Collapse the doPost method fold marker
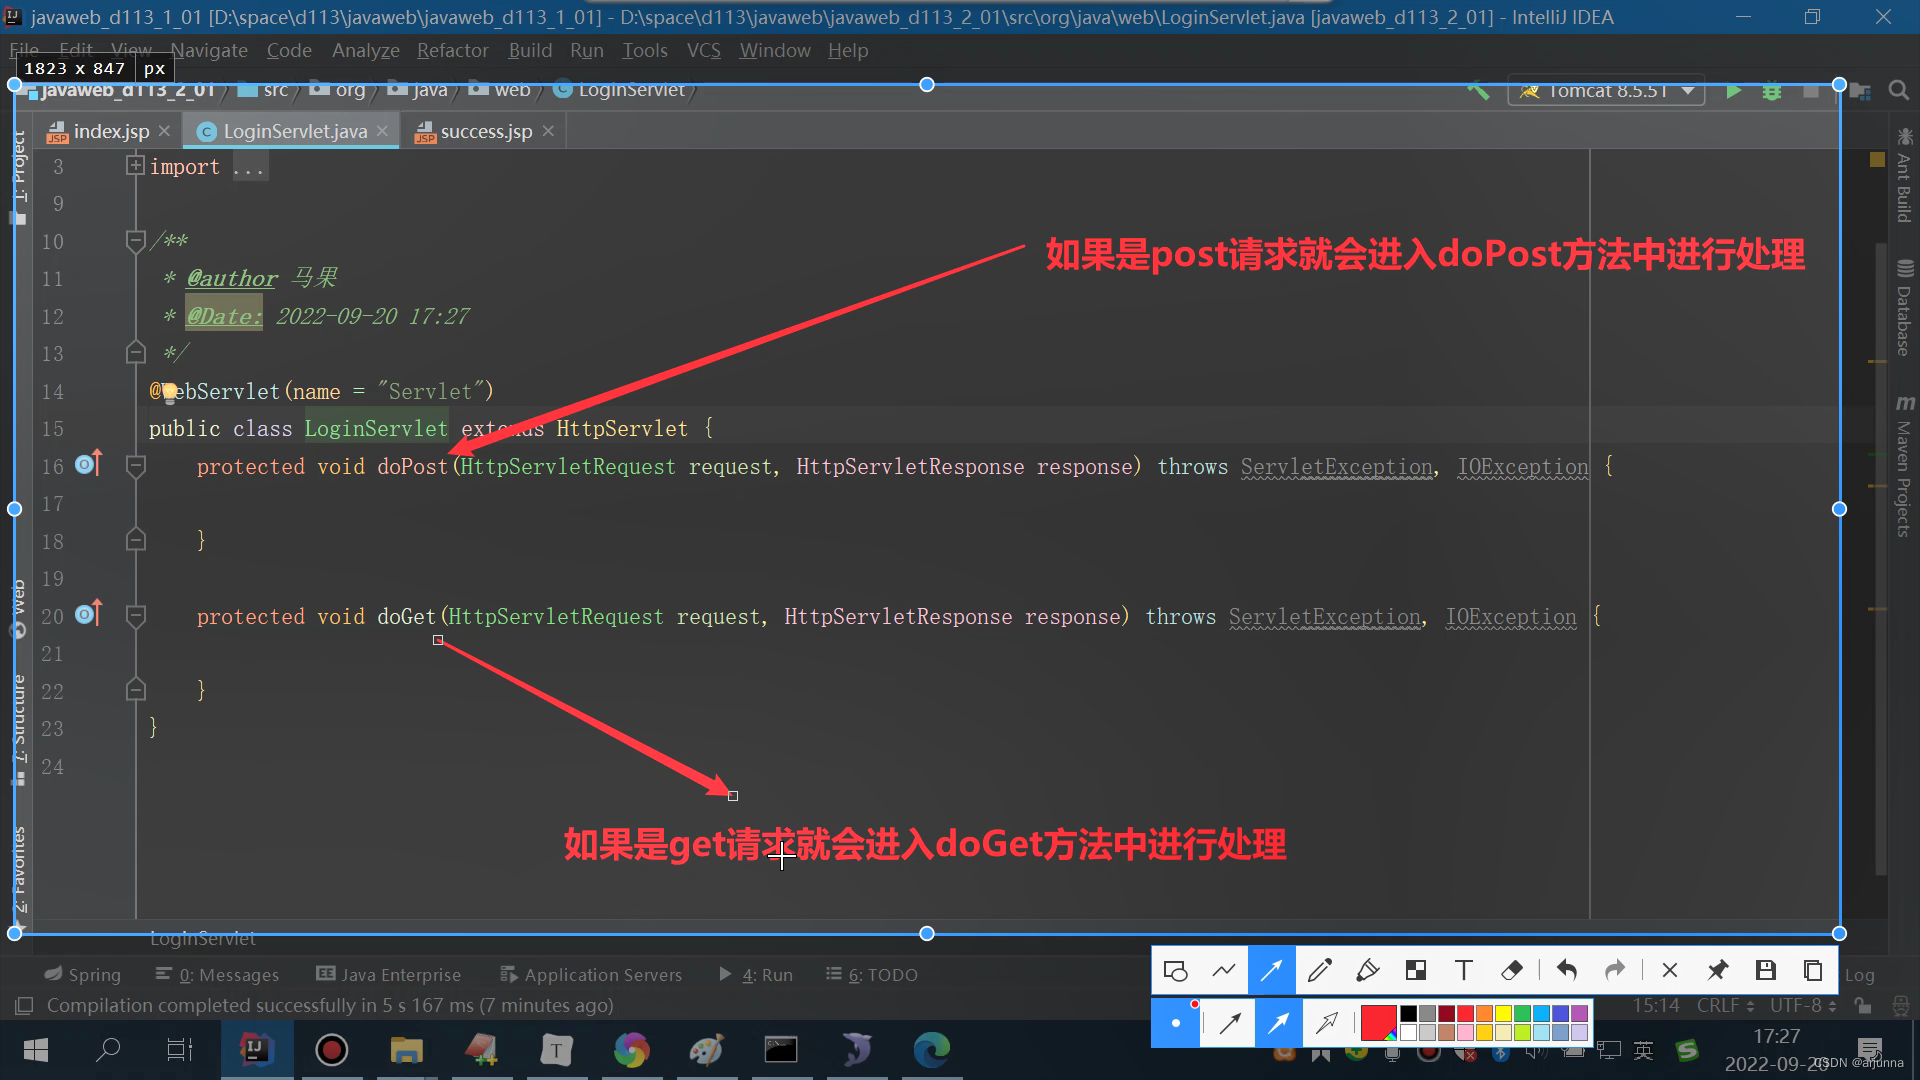The width and height of the screenshot is (1920, 1080). click(x=135, y=466)
